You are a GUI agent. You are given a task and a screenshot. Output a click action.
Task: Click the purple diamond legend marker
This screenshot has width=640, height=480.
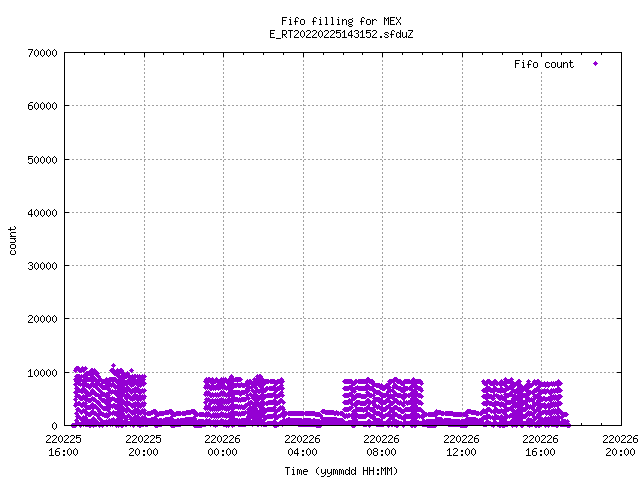point(596,64)
